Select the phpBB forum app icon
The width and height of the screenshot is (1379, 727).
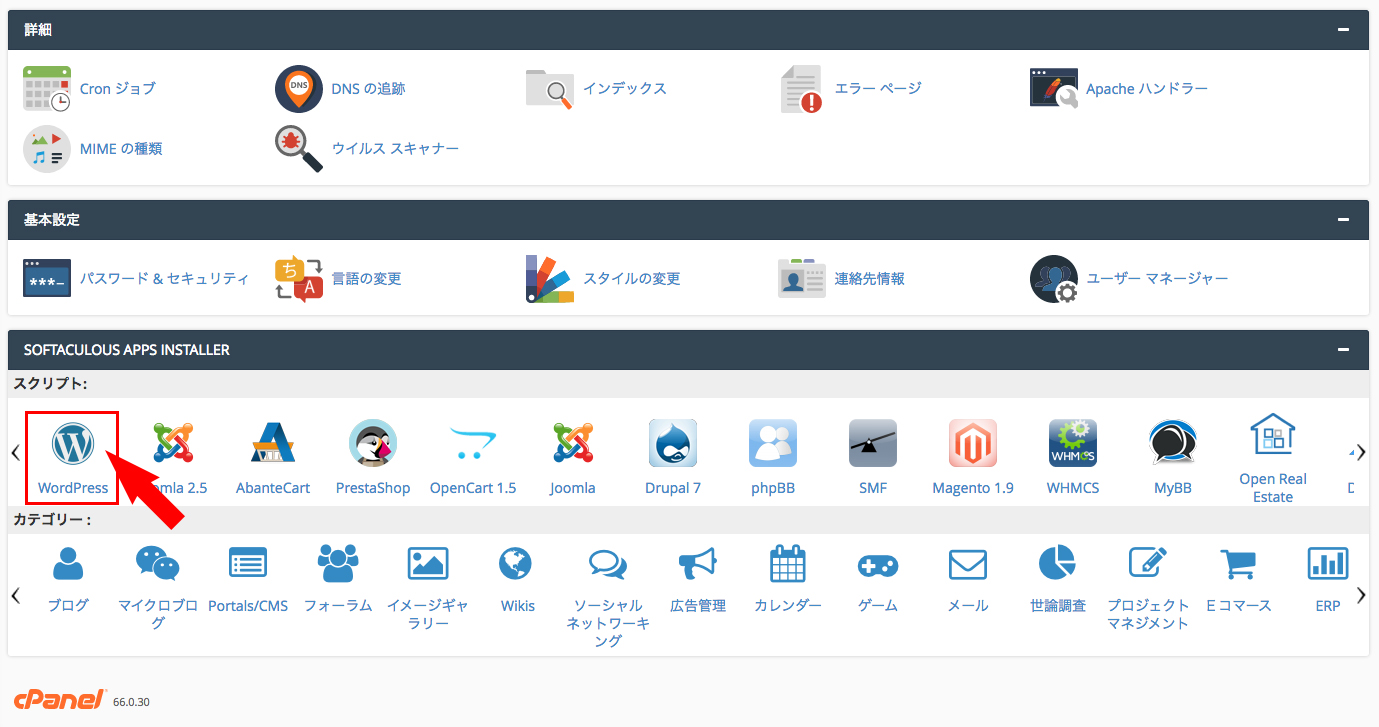(772, 443)
